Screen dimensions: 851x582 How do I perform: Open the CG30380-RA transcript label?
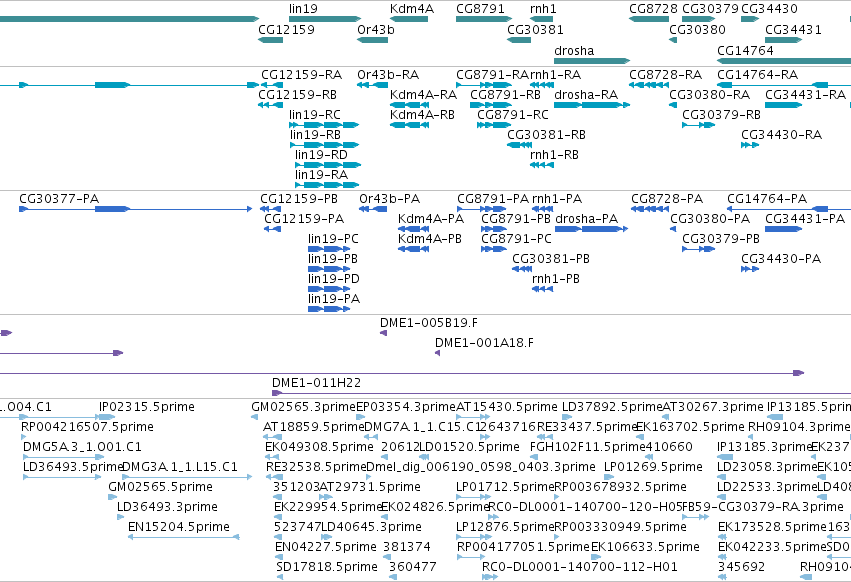click(709, 94)
